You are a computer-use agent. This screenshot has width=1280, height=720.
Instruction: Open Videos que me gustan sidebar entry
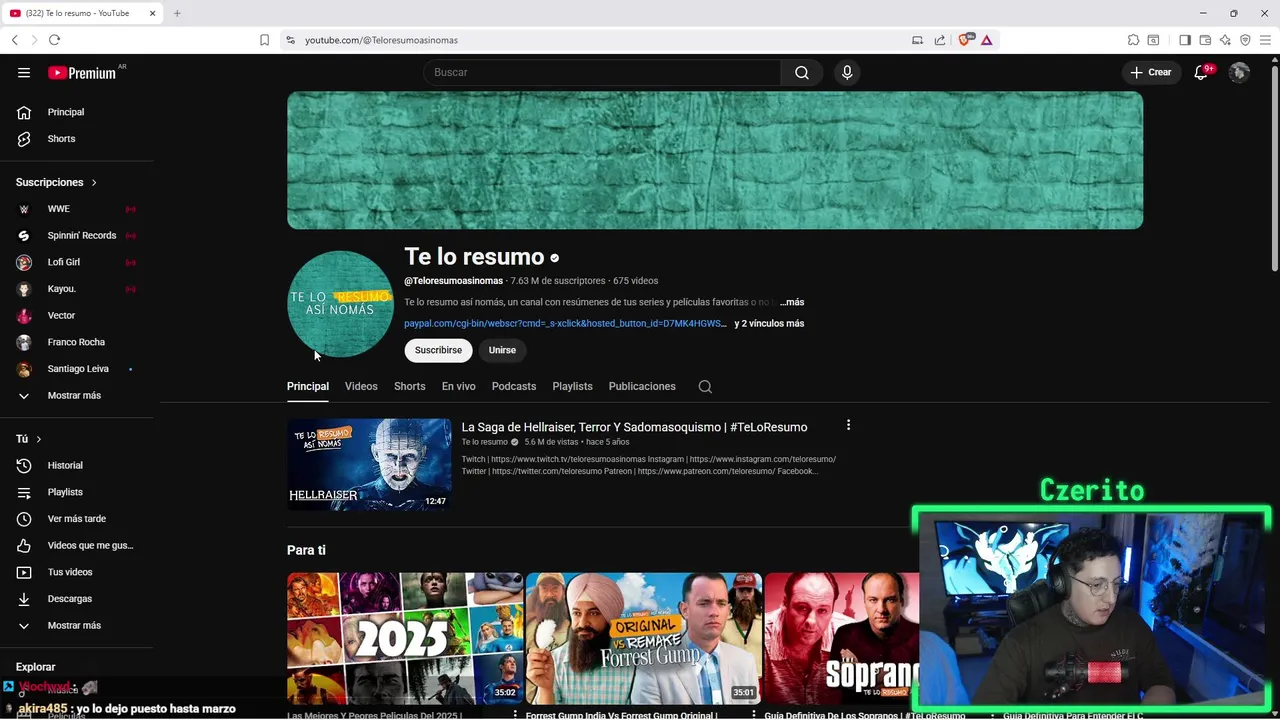[x=77, y=545]
